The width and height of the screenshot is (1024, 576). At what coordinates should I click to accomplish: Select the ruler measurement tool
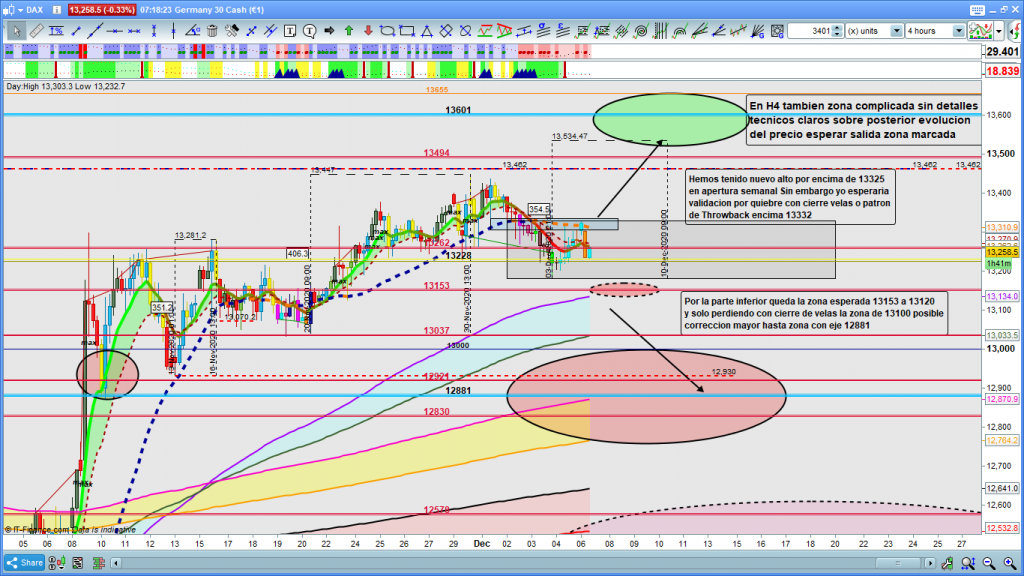pos(38,31)
